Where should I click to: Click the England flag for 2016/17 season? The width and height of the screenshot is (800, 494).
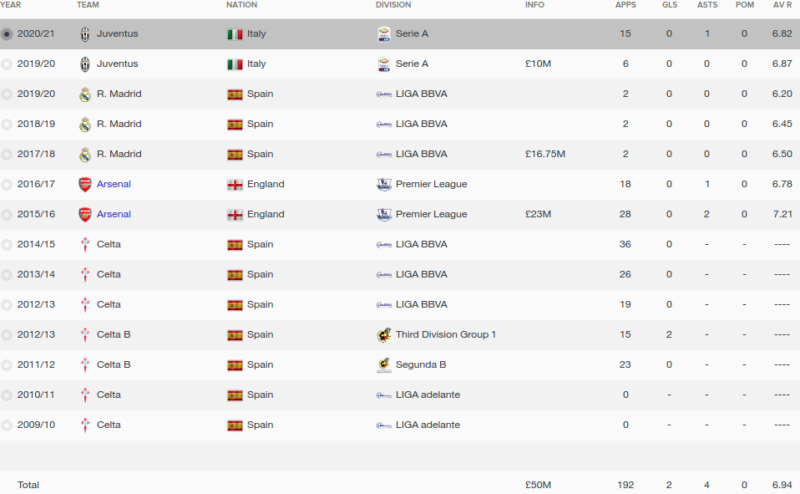235,185
